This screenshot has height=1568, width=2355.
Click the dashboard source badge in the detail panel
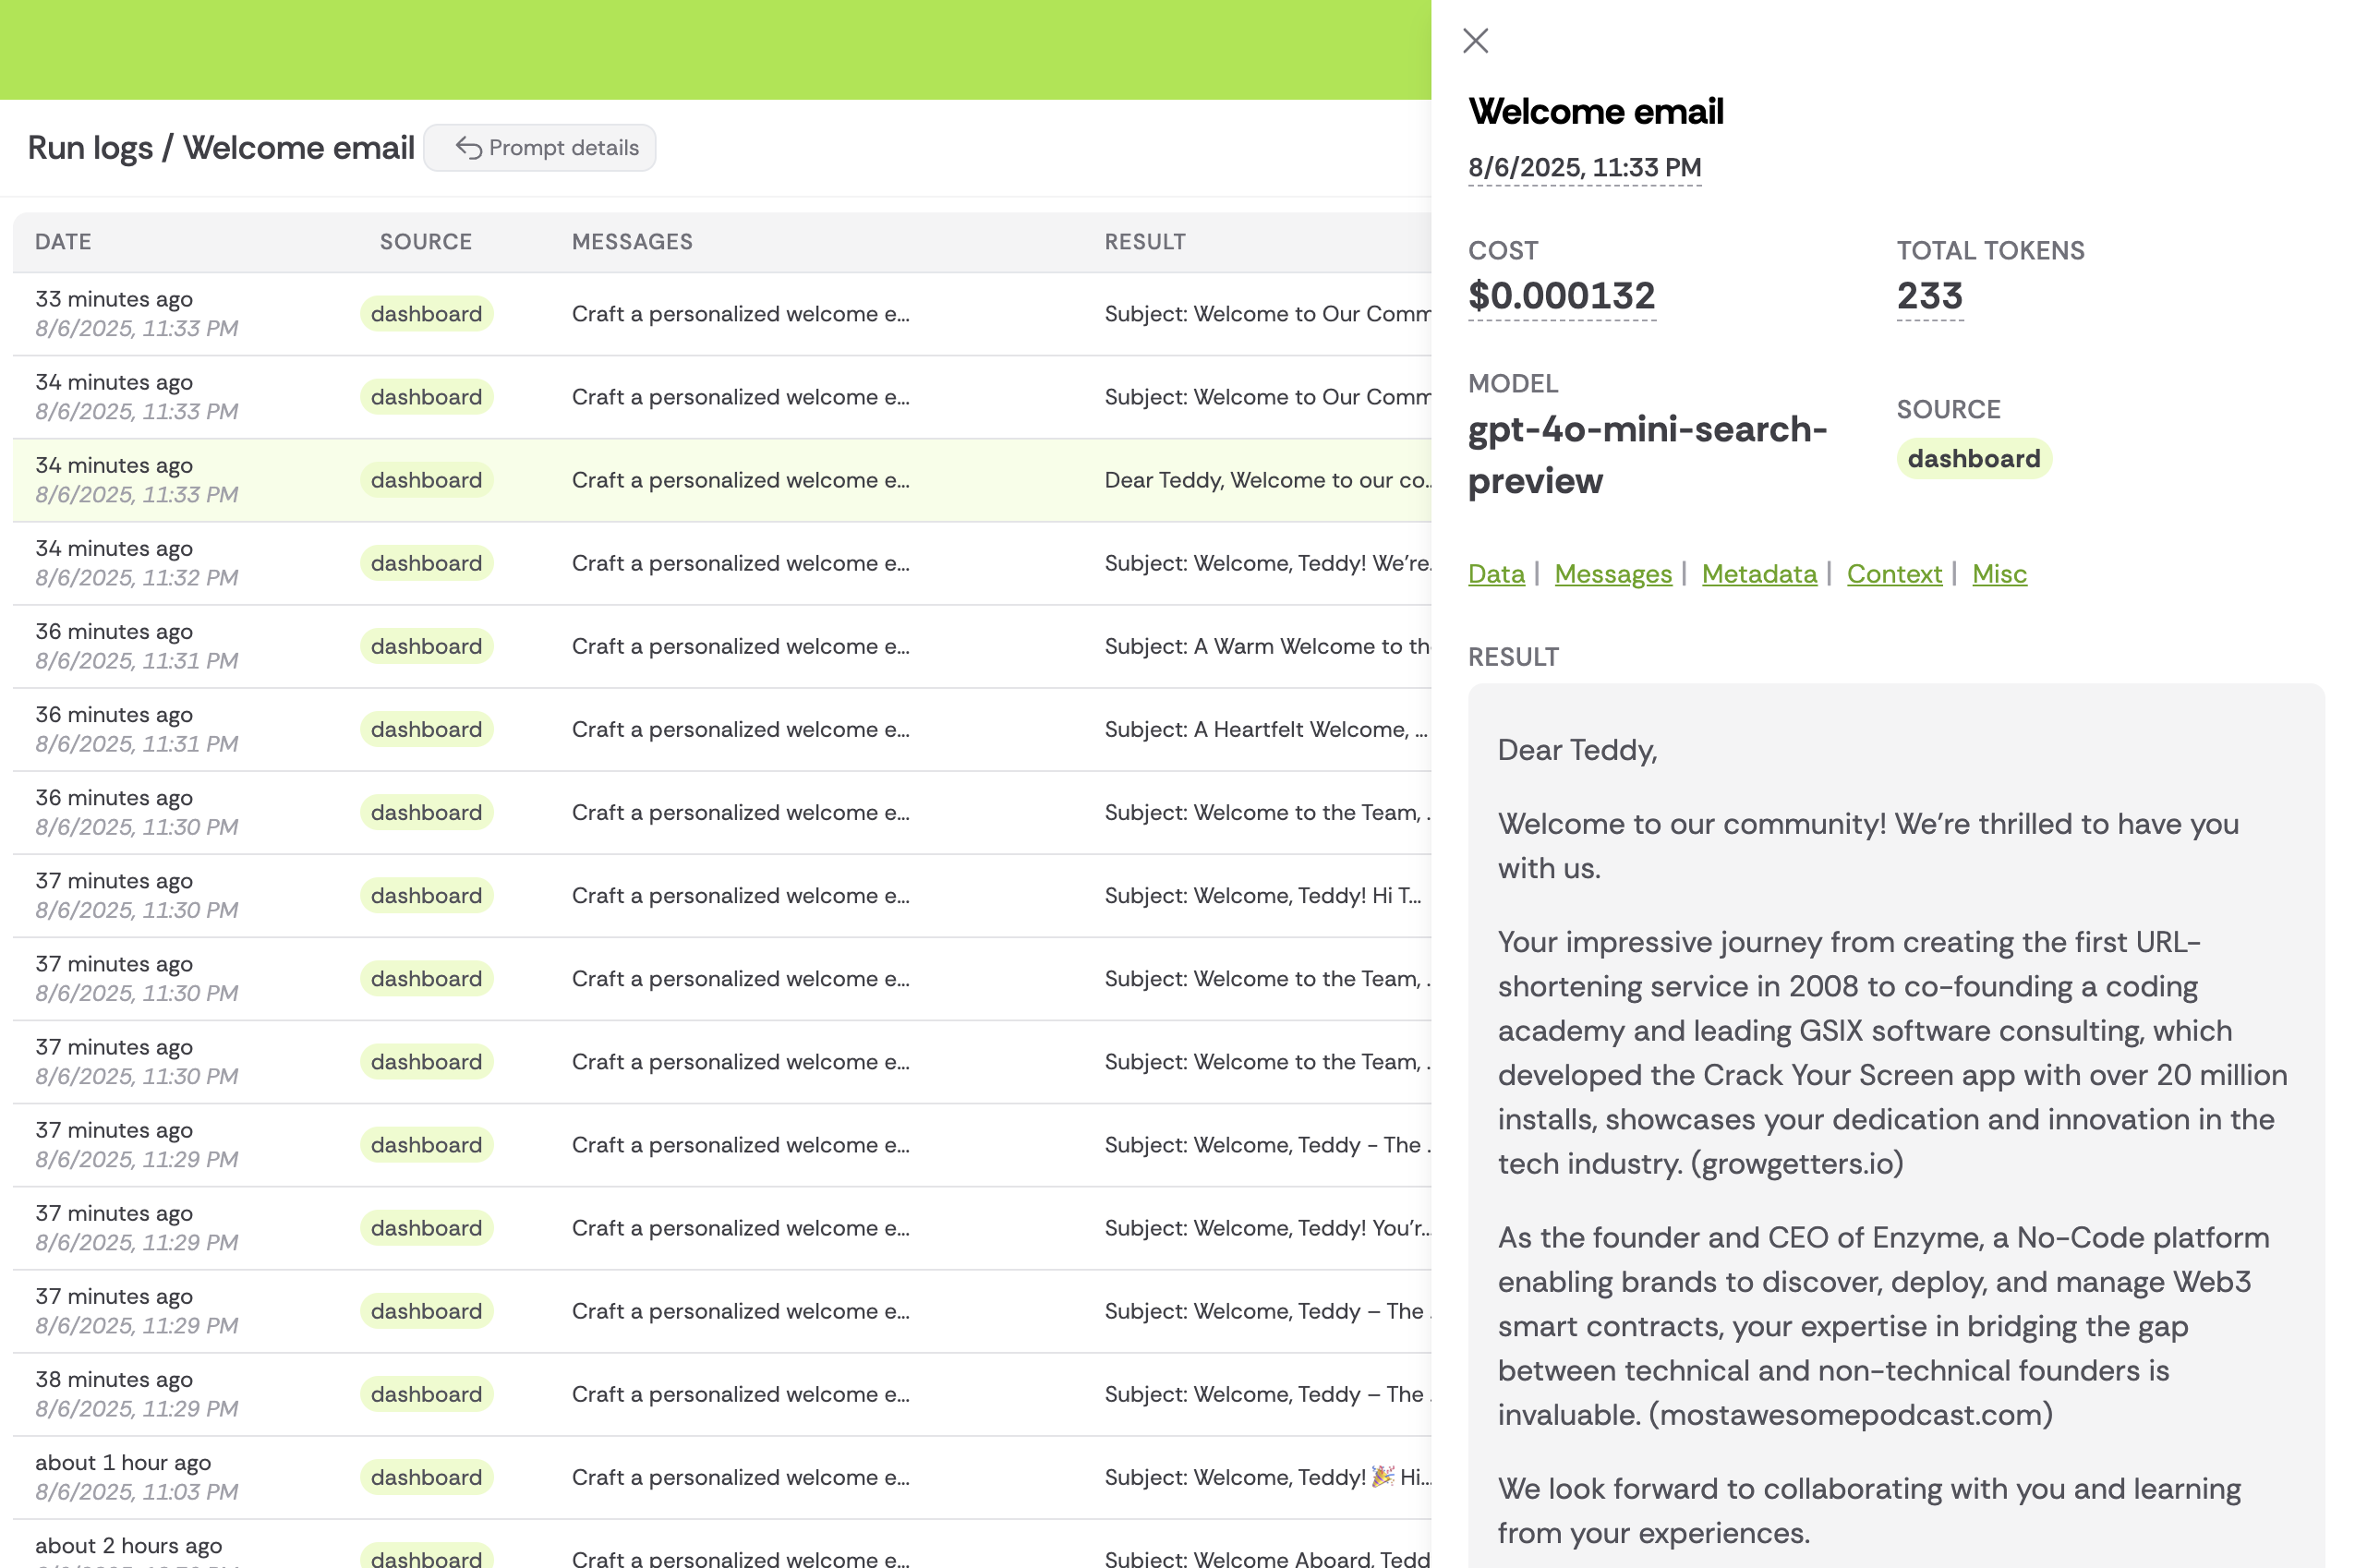click(1972, 458)
